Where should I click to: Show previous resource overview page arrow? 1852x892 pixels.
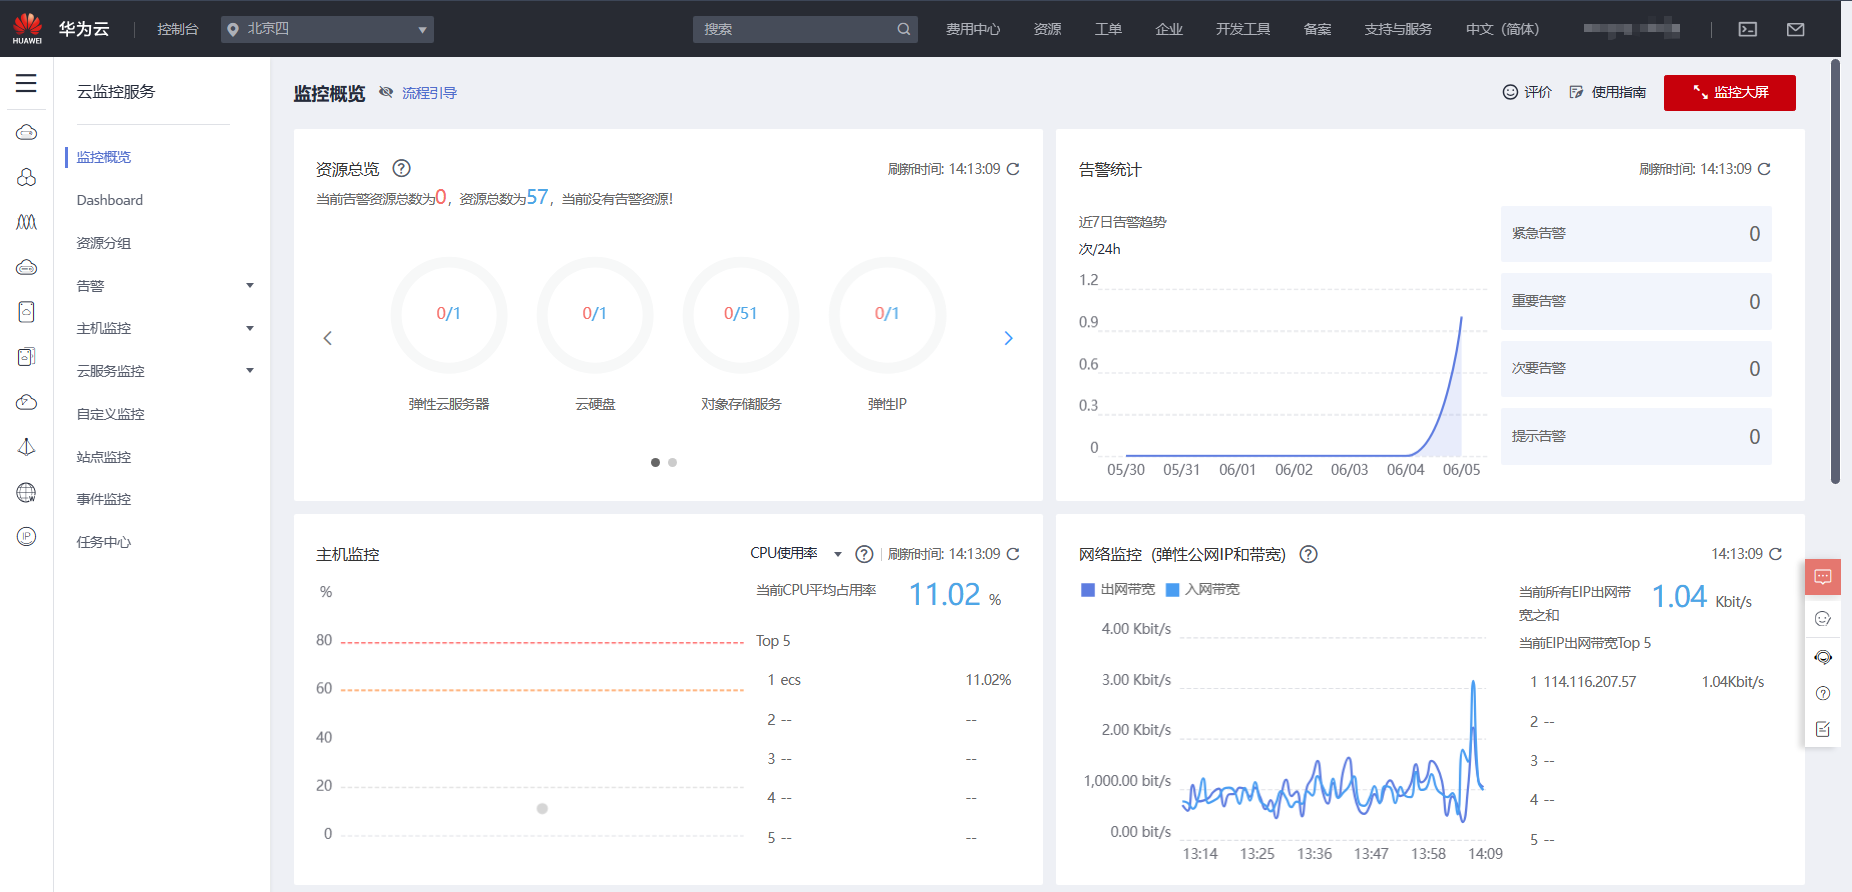[x=327, y=338]
